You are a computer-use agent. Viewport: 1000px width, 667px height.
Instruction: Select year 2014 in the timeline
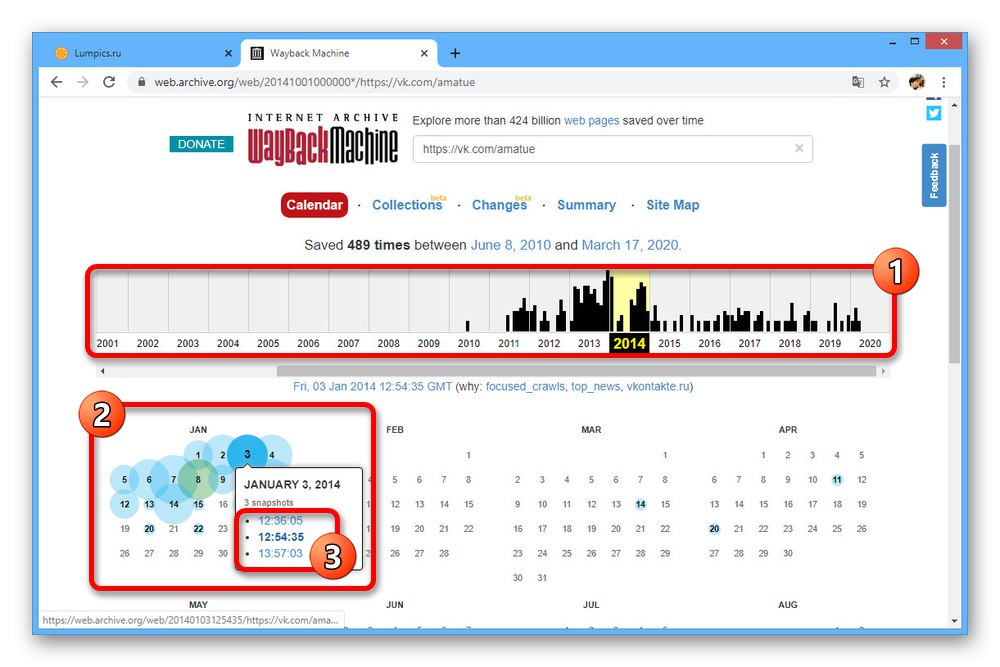point(629,343)
